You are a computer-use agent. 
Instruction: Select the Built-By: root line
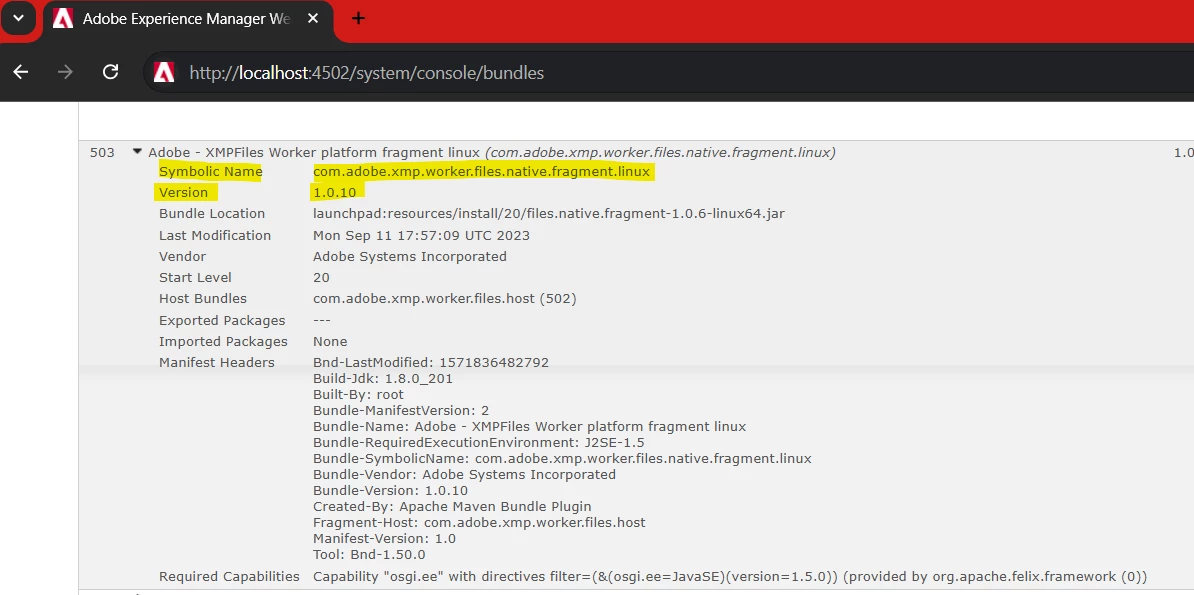(358, 395)
